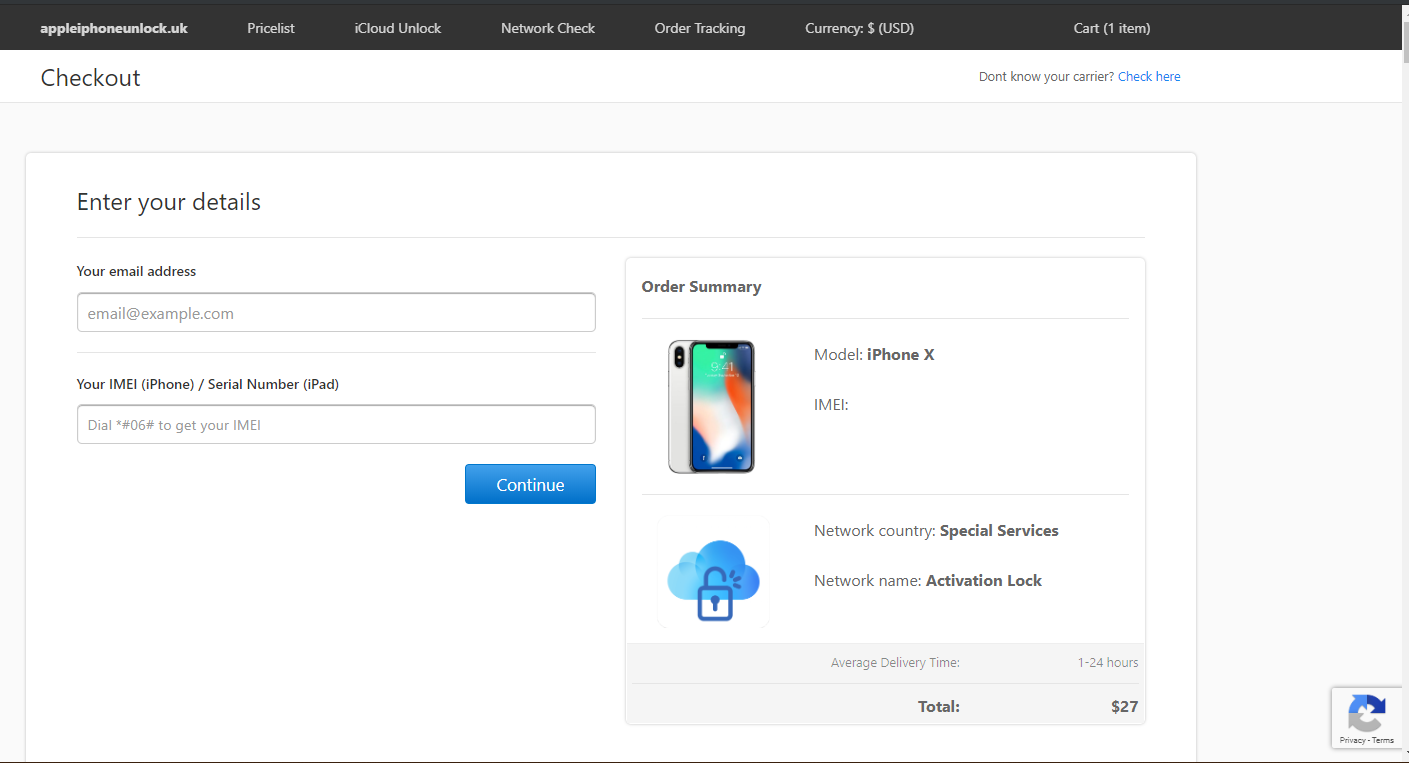This screenshot has height=763, width=1409.
Task: Open reCAPTCHA Privacy link
Action: coord(1351,740)
